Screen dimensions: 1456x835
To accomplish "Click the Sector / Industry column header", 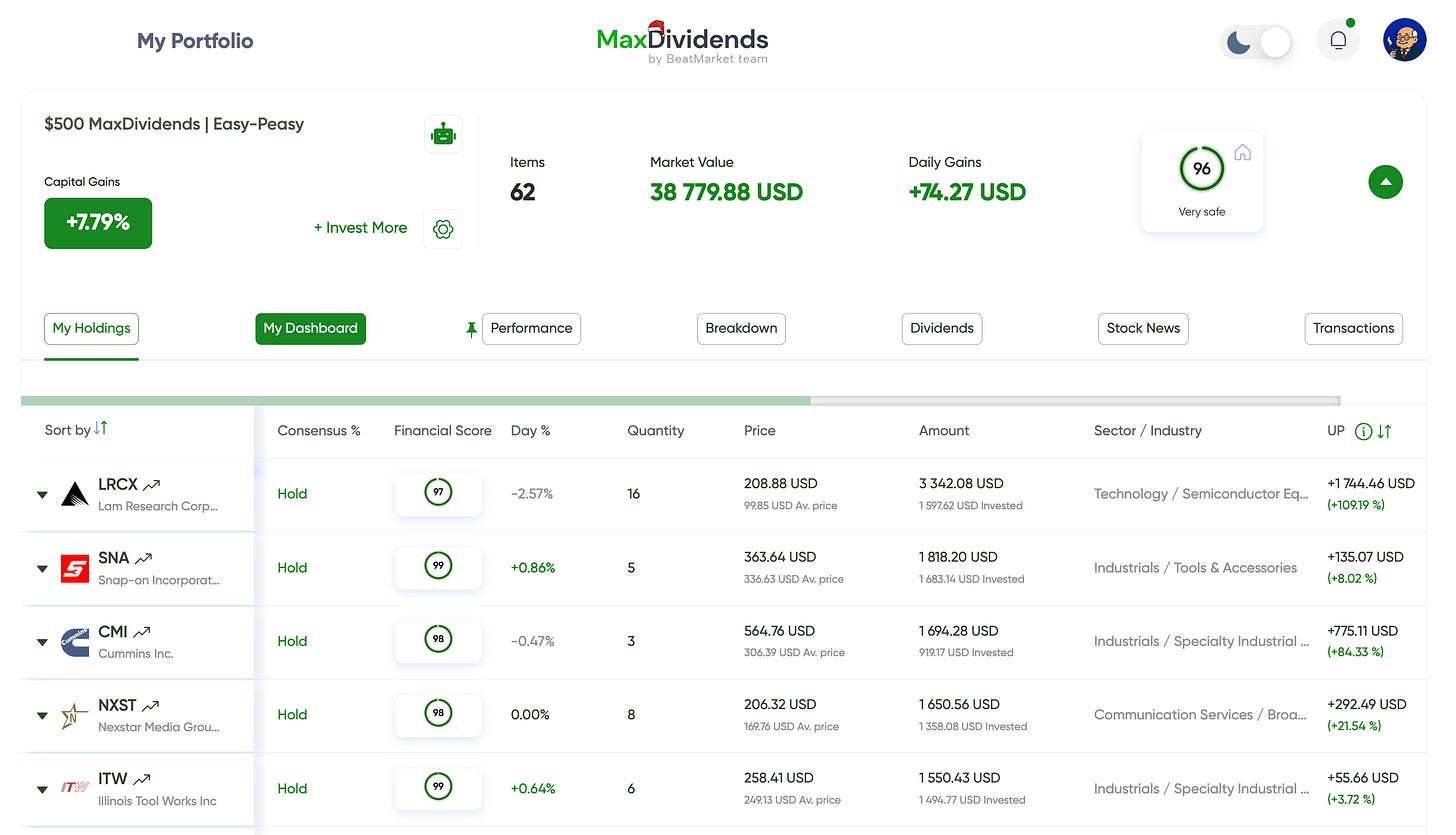I will [1148, 431].
